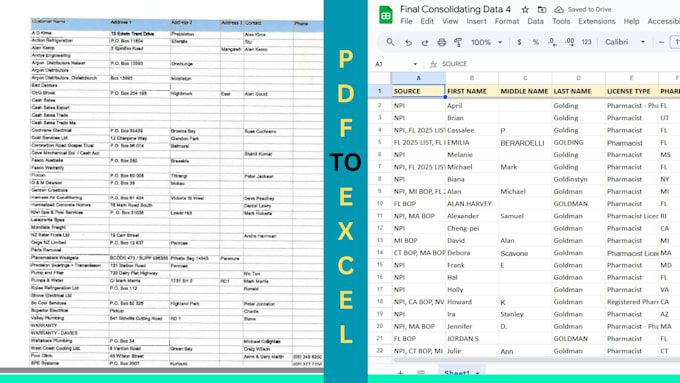Click the license cell starting Registered Phar
The width and height of the screenshot is (680, 383).
(x=632, y=302)
